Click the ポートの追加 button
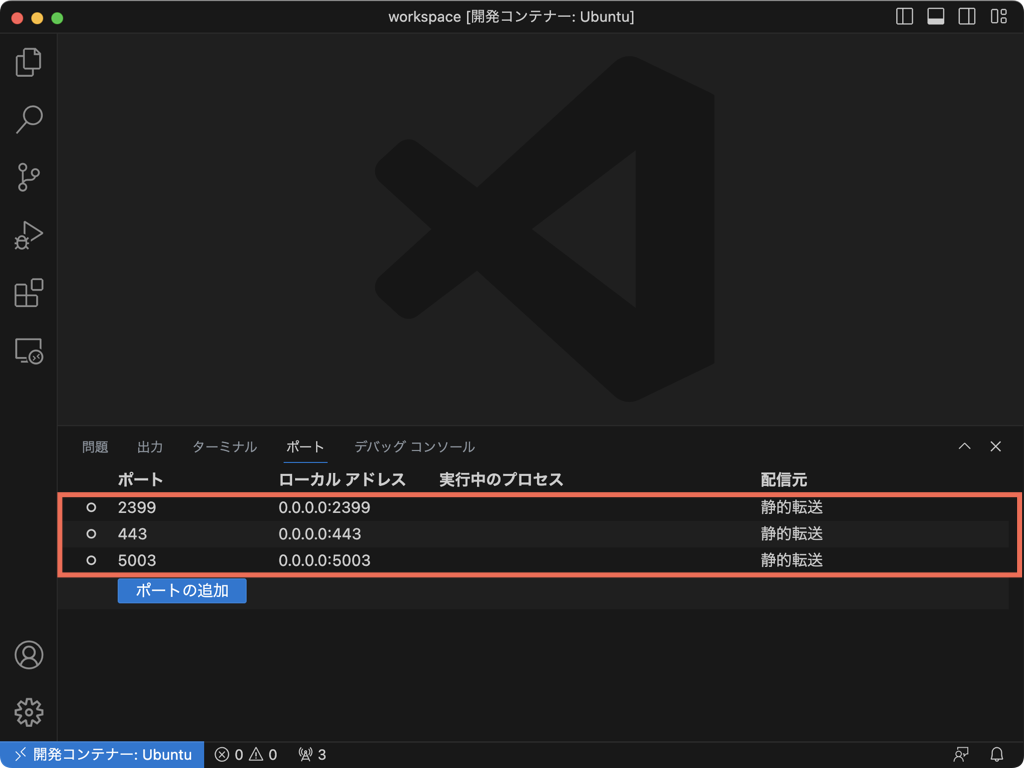Image resolution: width=1024 pixels, height=768 pixels. (x=182, y=591)
